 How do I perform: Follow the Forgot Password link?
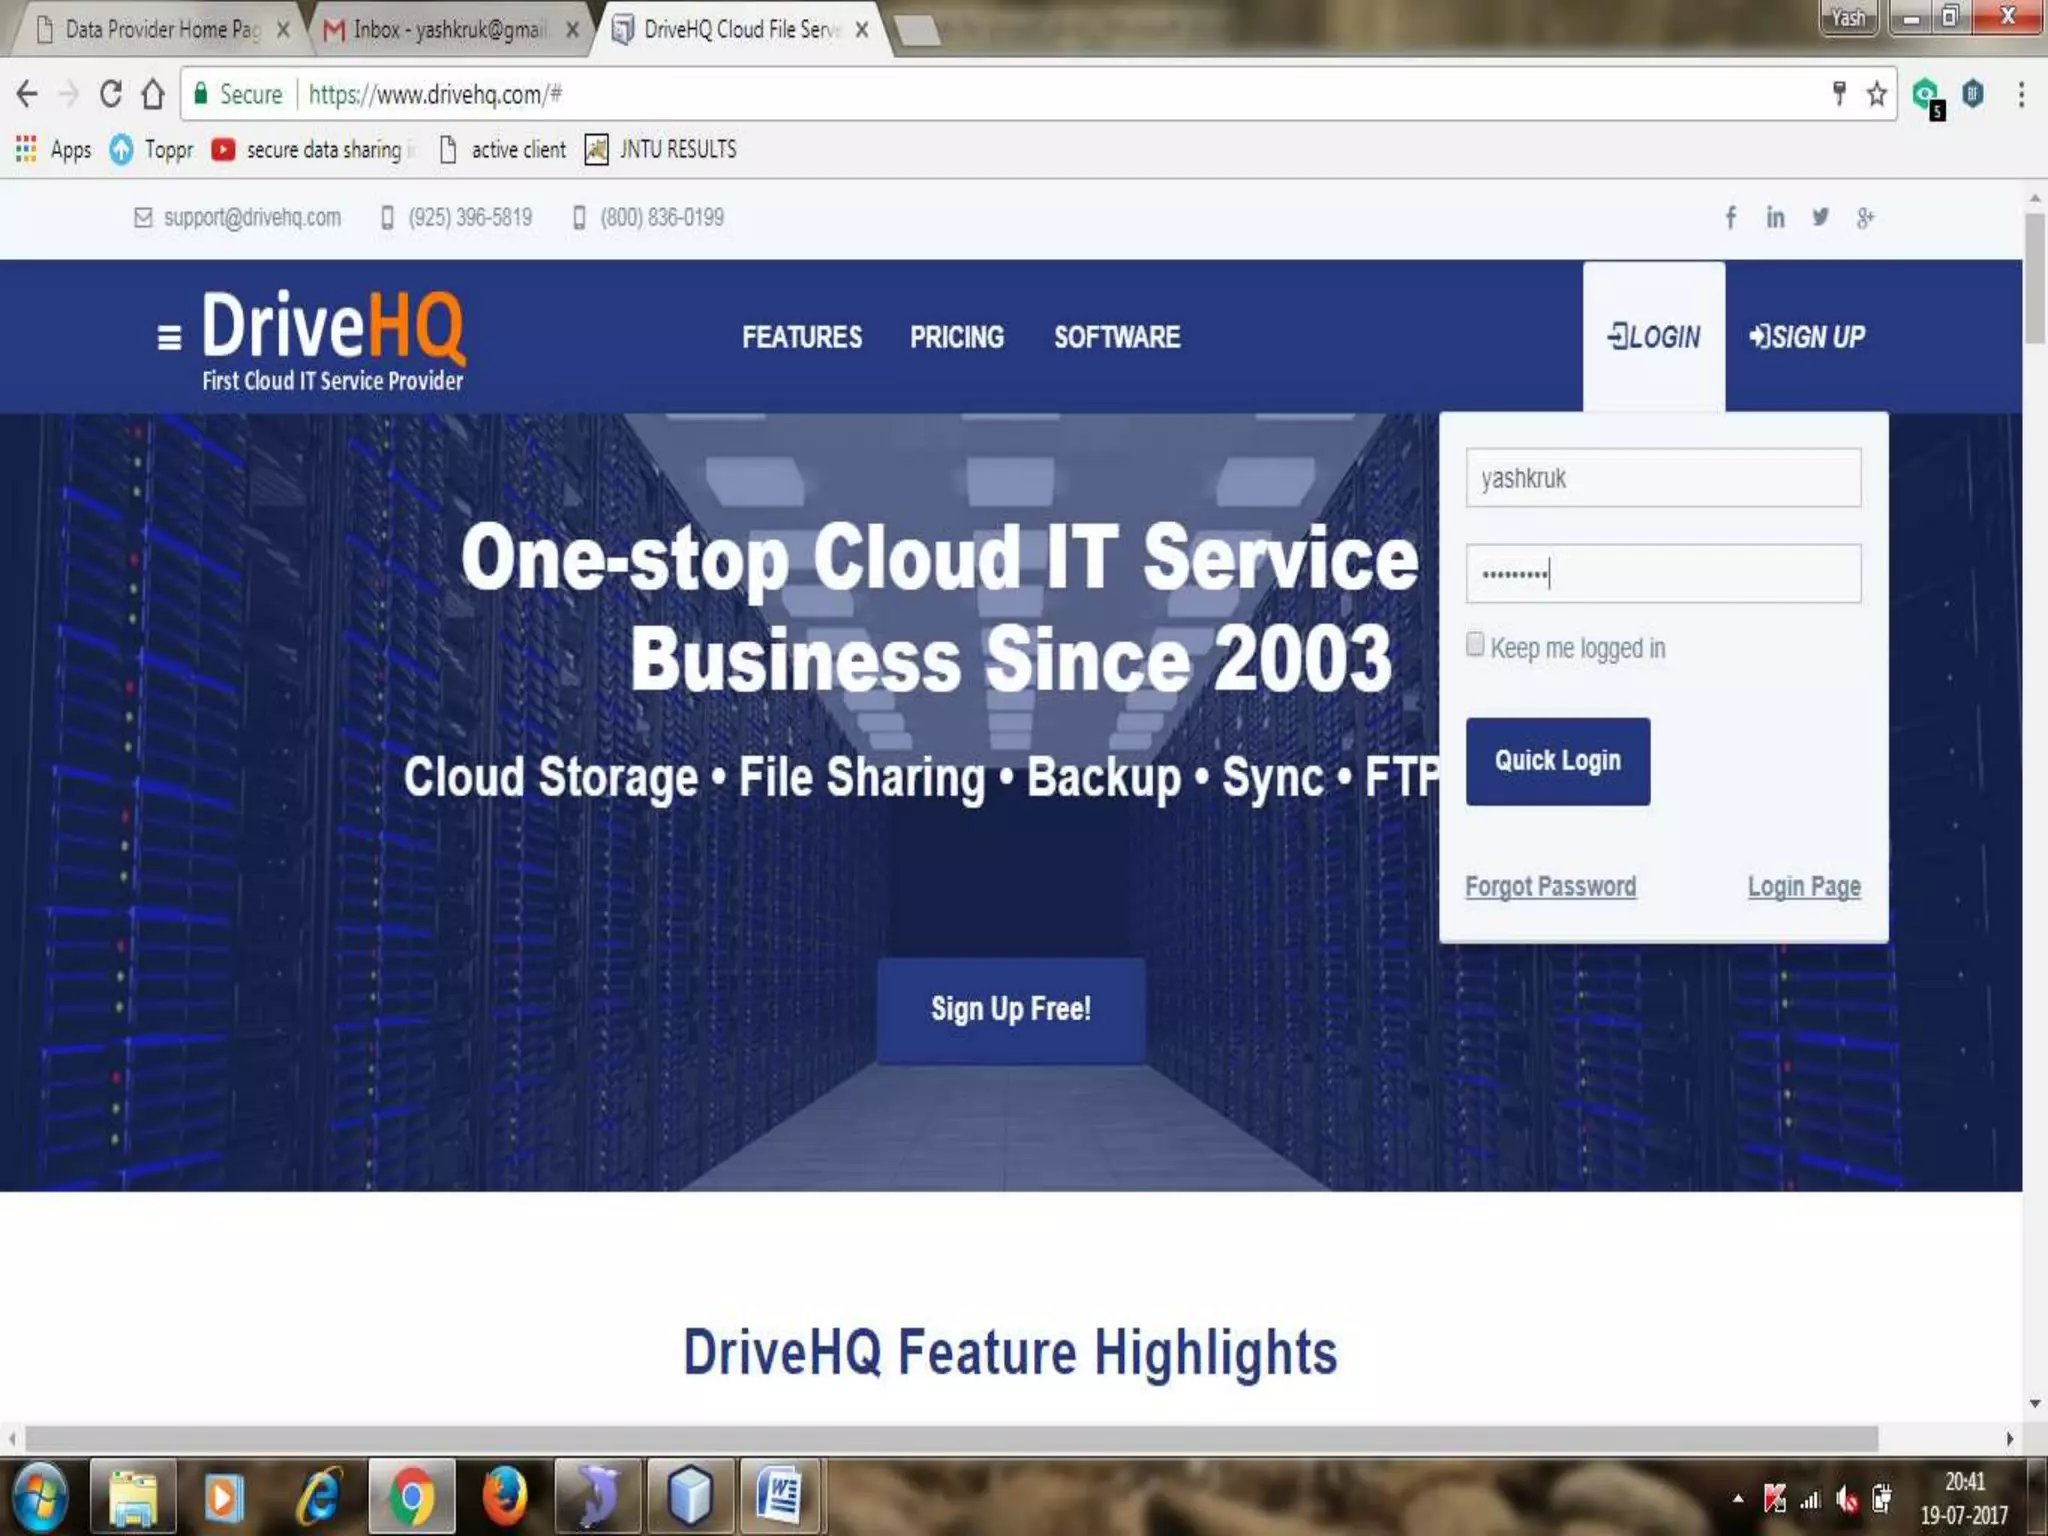click(x=1550, y=886)
